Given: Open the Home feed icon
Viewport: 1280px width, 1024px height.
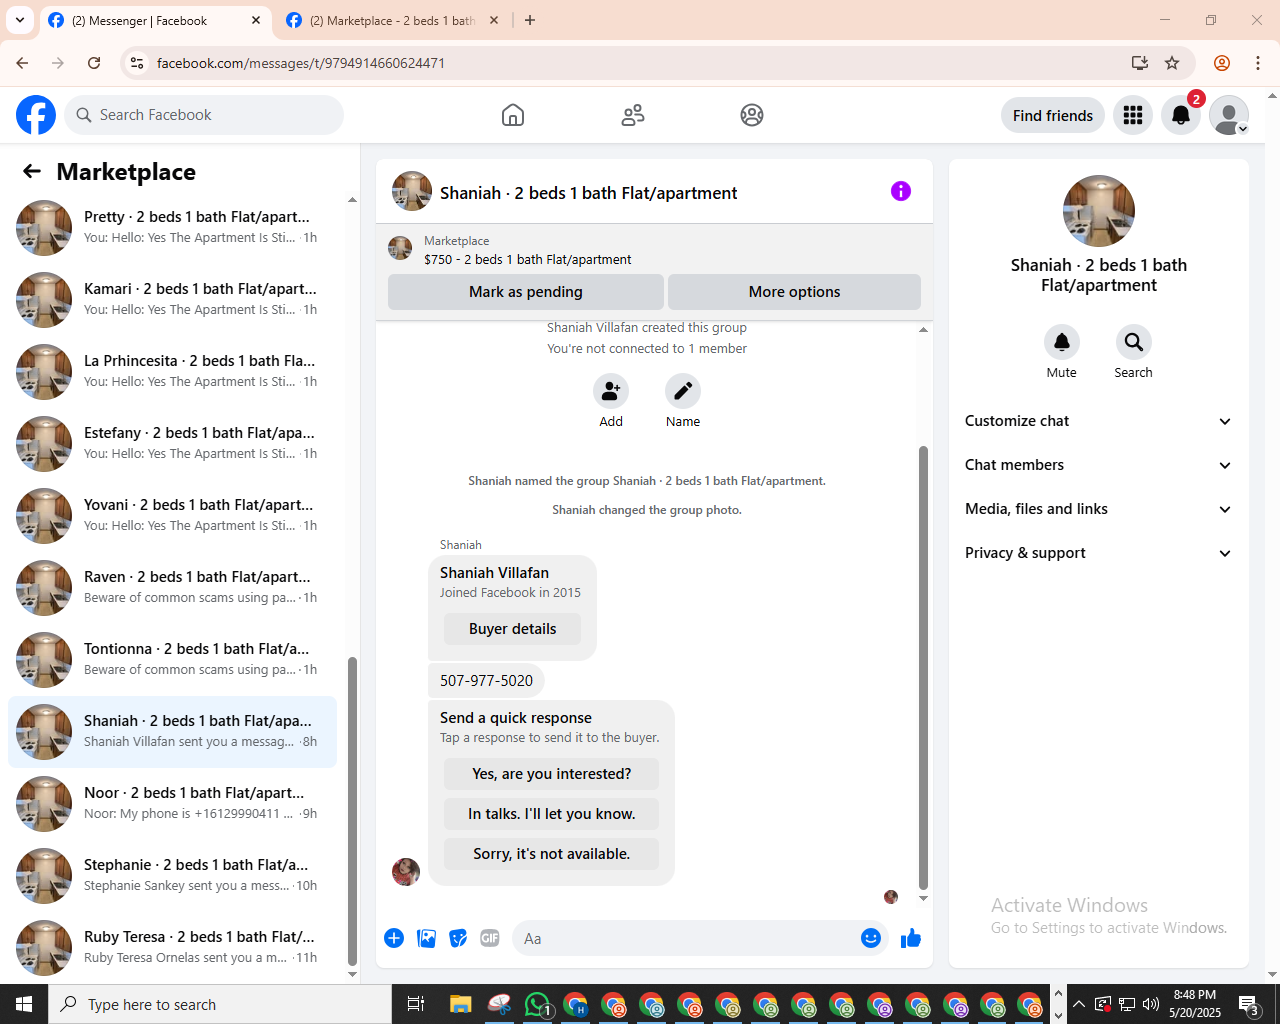Looking at the screenshot, I should pos(513,115).
